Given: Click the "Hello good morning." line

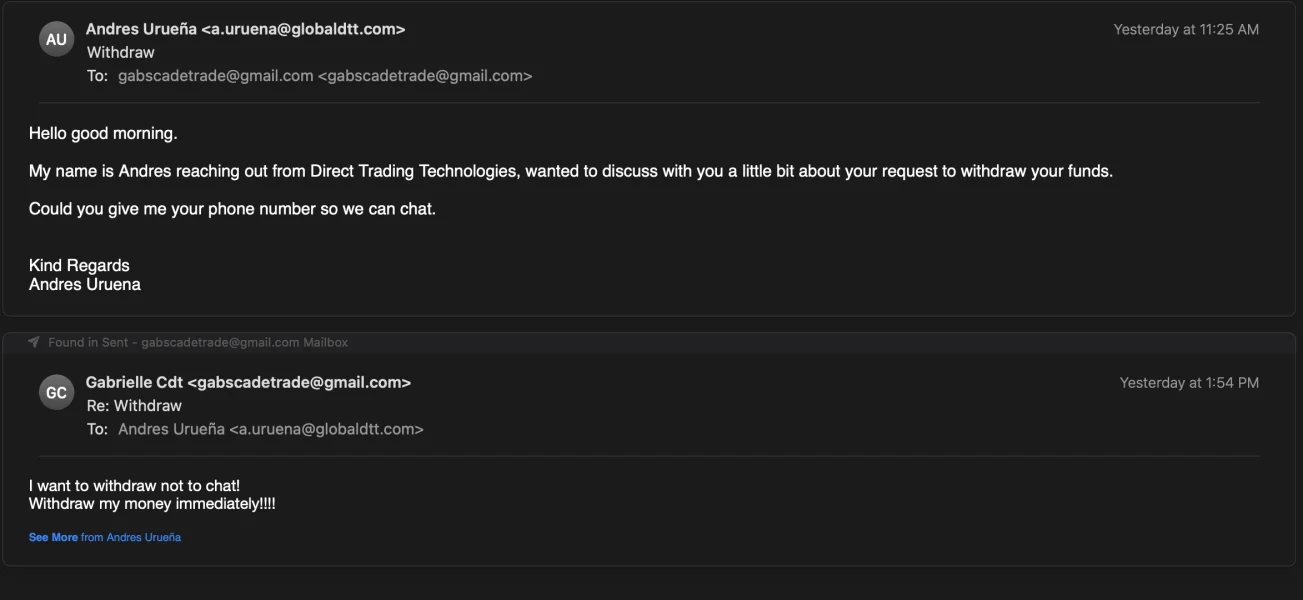Looking at the screenshot, I should [103, 133].
